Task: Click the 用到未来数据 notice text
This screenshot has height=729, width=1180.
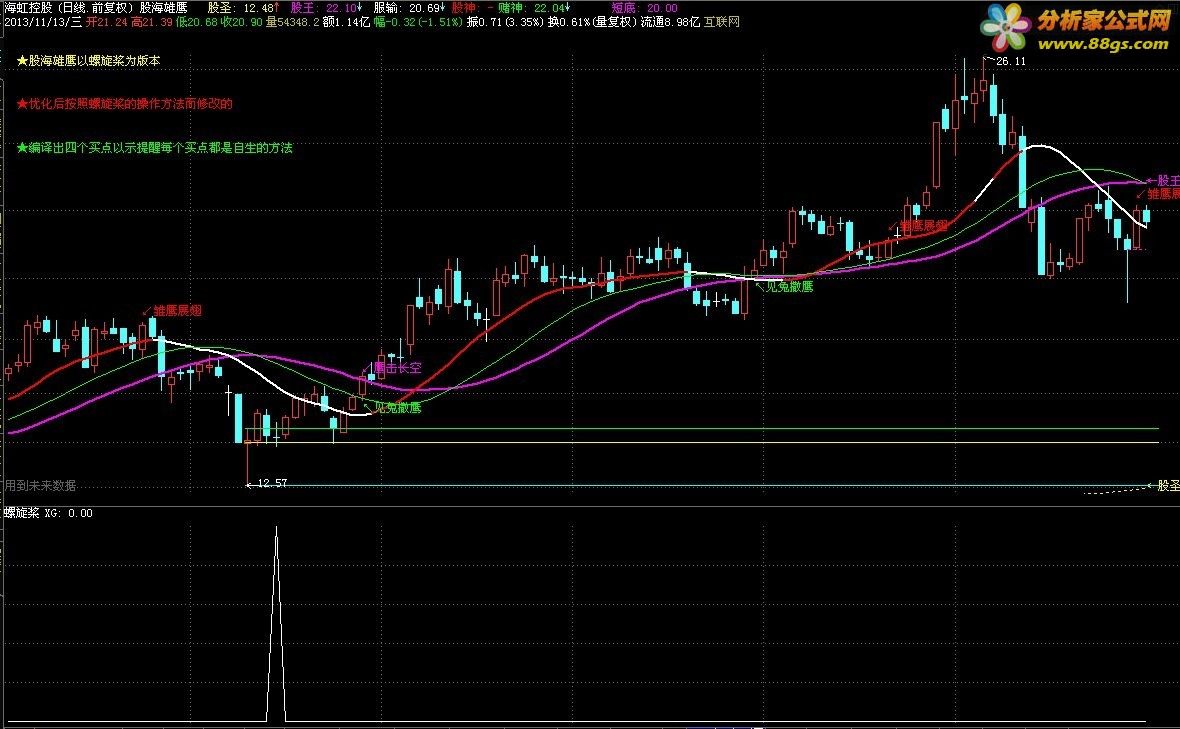Action: coord(40,486)
